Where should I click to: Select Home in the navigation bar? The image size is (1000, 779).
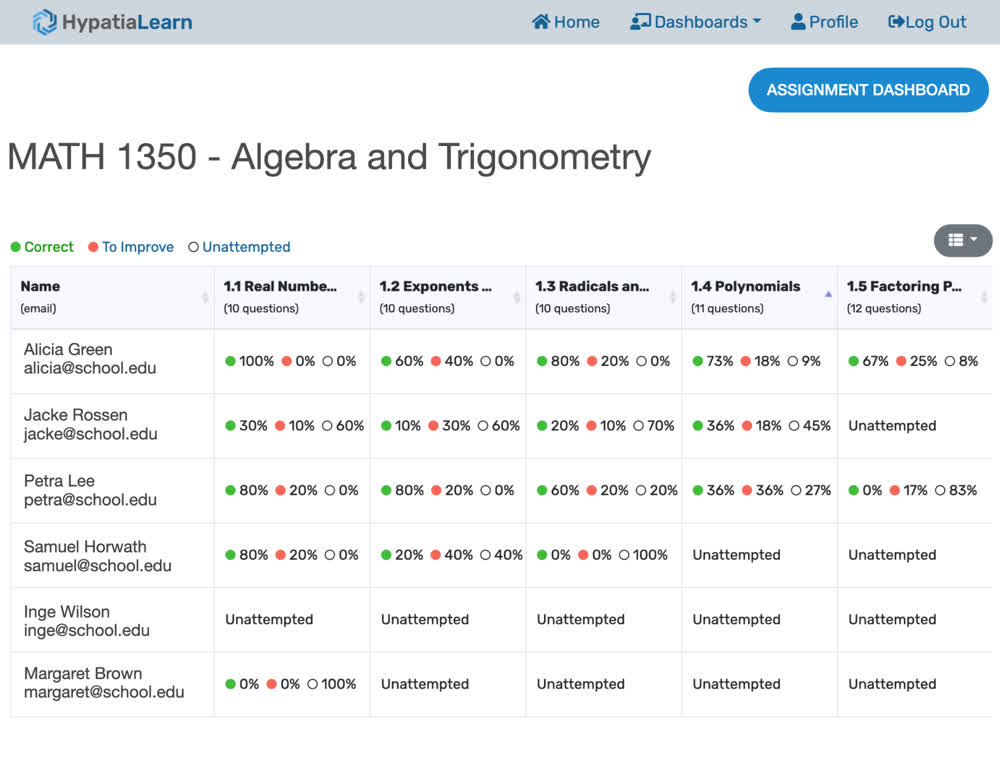coord(566,21)
